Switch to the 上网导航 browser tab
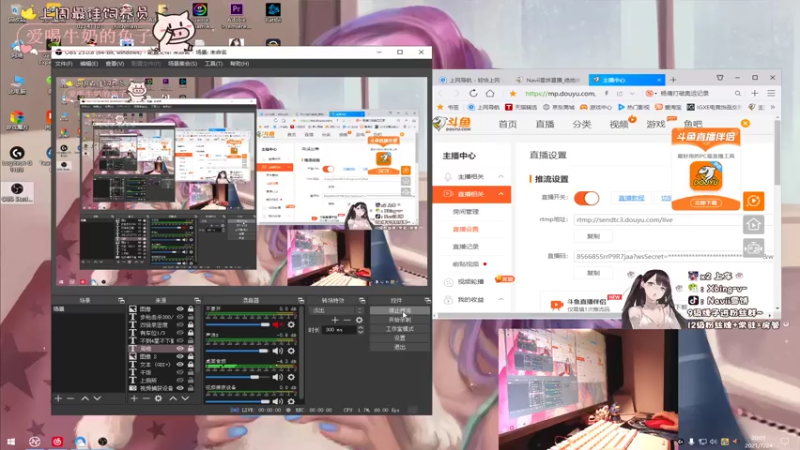The height and width of the screenshot is (450, 800). 473,80
